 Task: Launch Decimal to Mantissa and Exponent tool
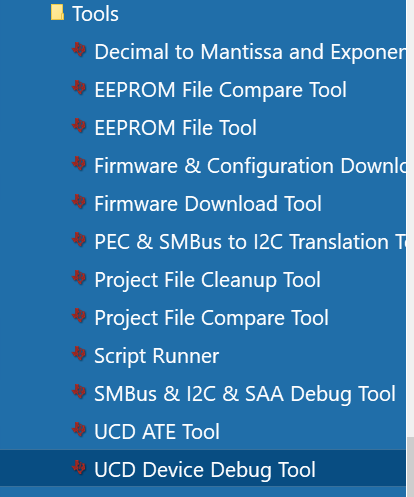pyautogui.click(x=250, y=52)
